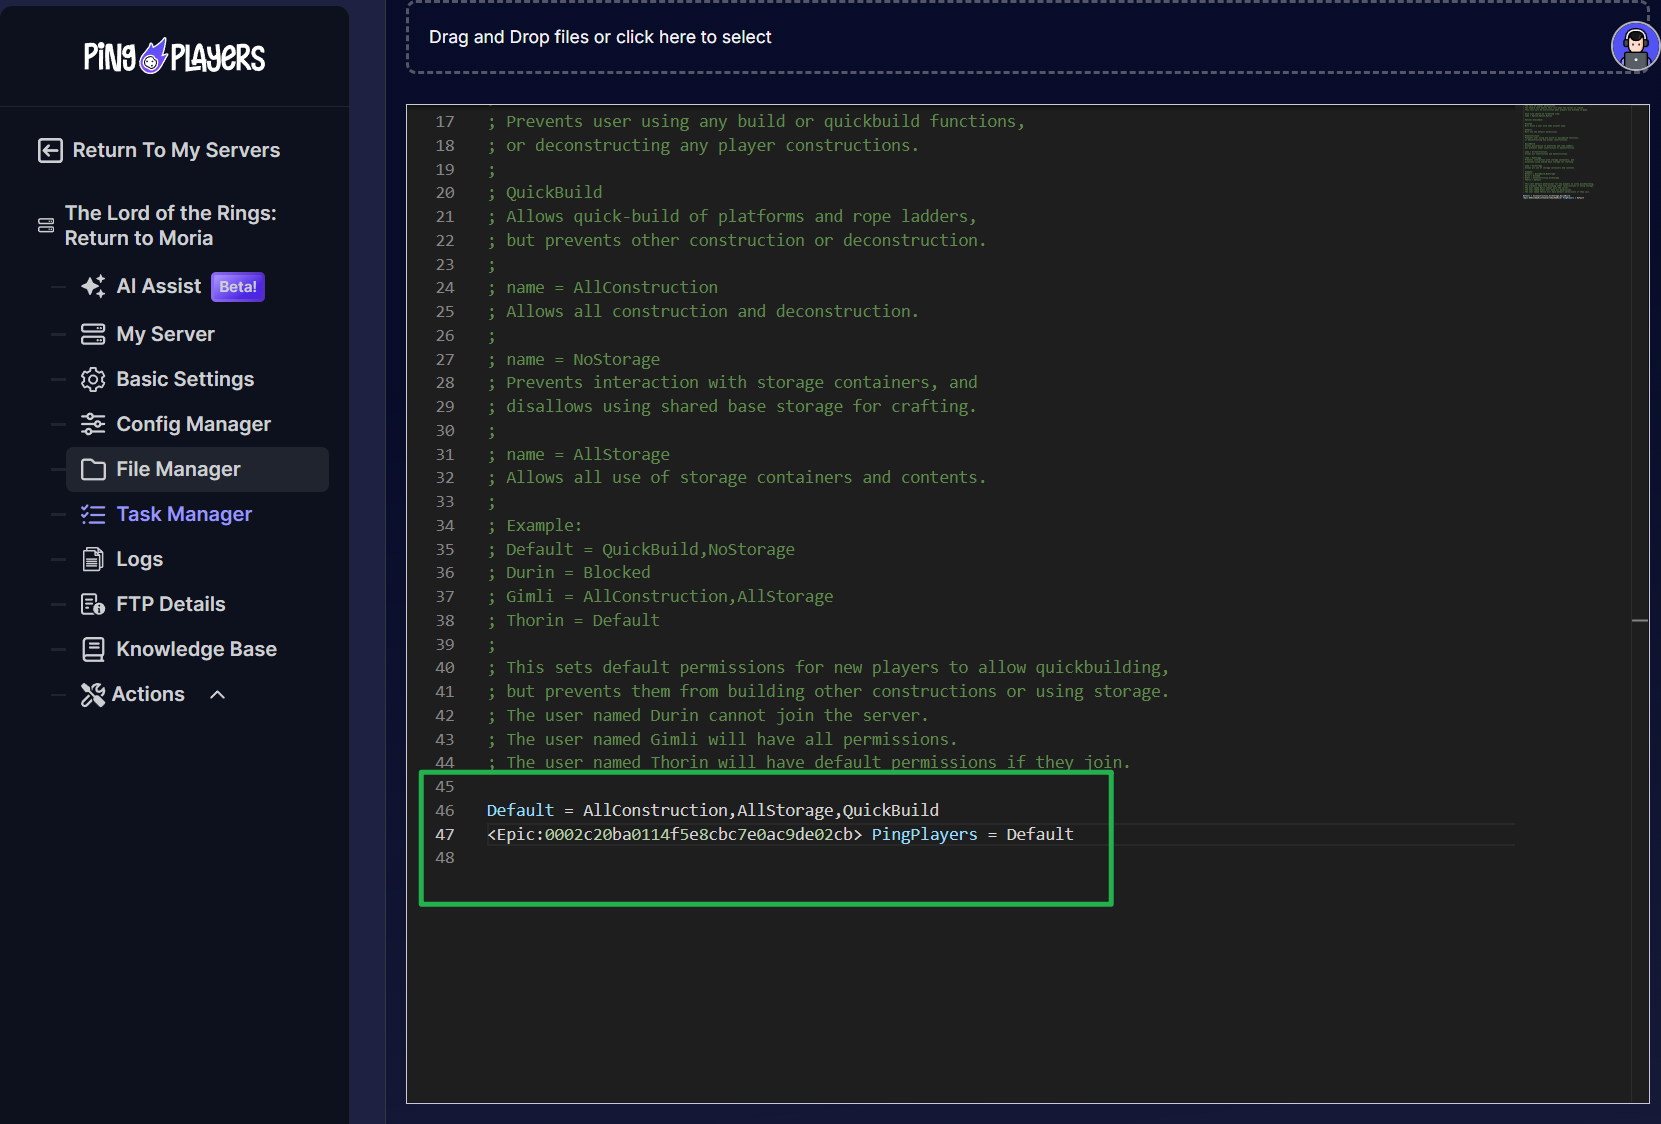Viewport: 1661px width, 1124px height.
Task: Click the Config Manager sliders icon
Action: [x=93, y=424]
